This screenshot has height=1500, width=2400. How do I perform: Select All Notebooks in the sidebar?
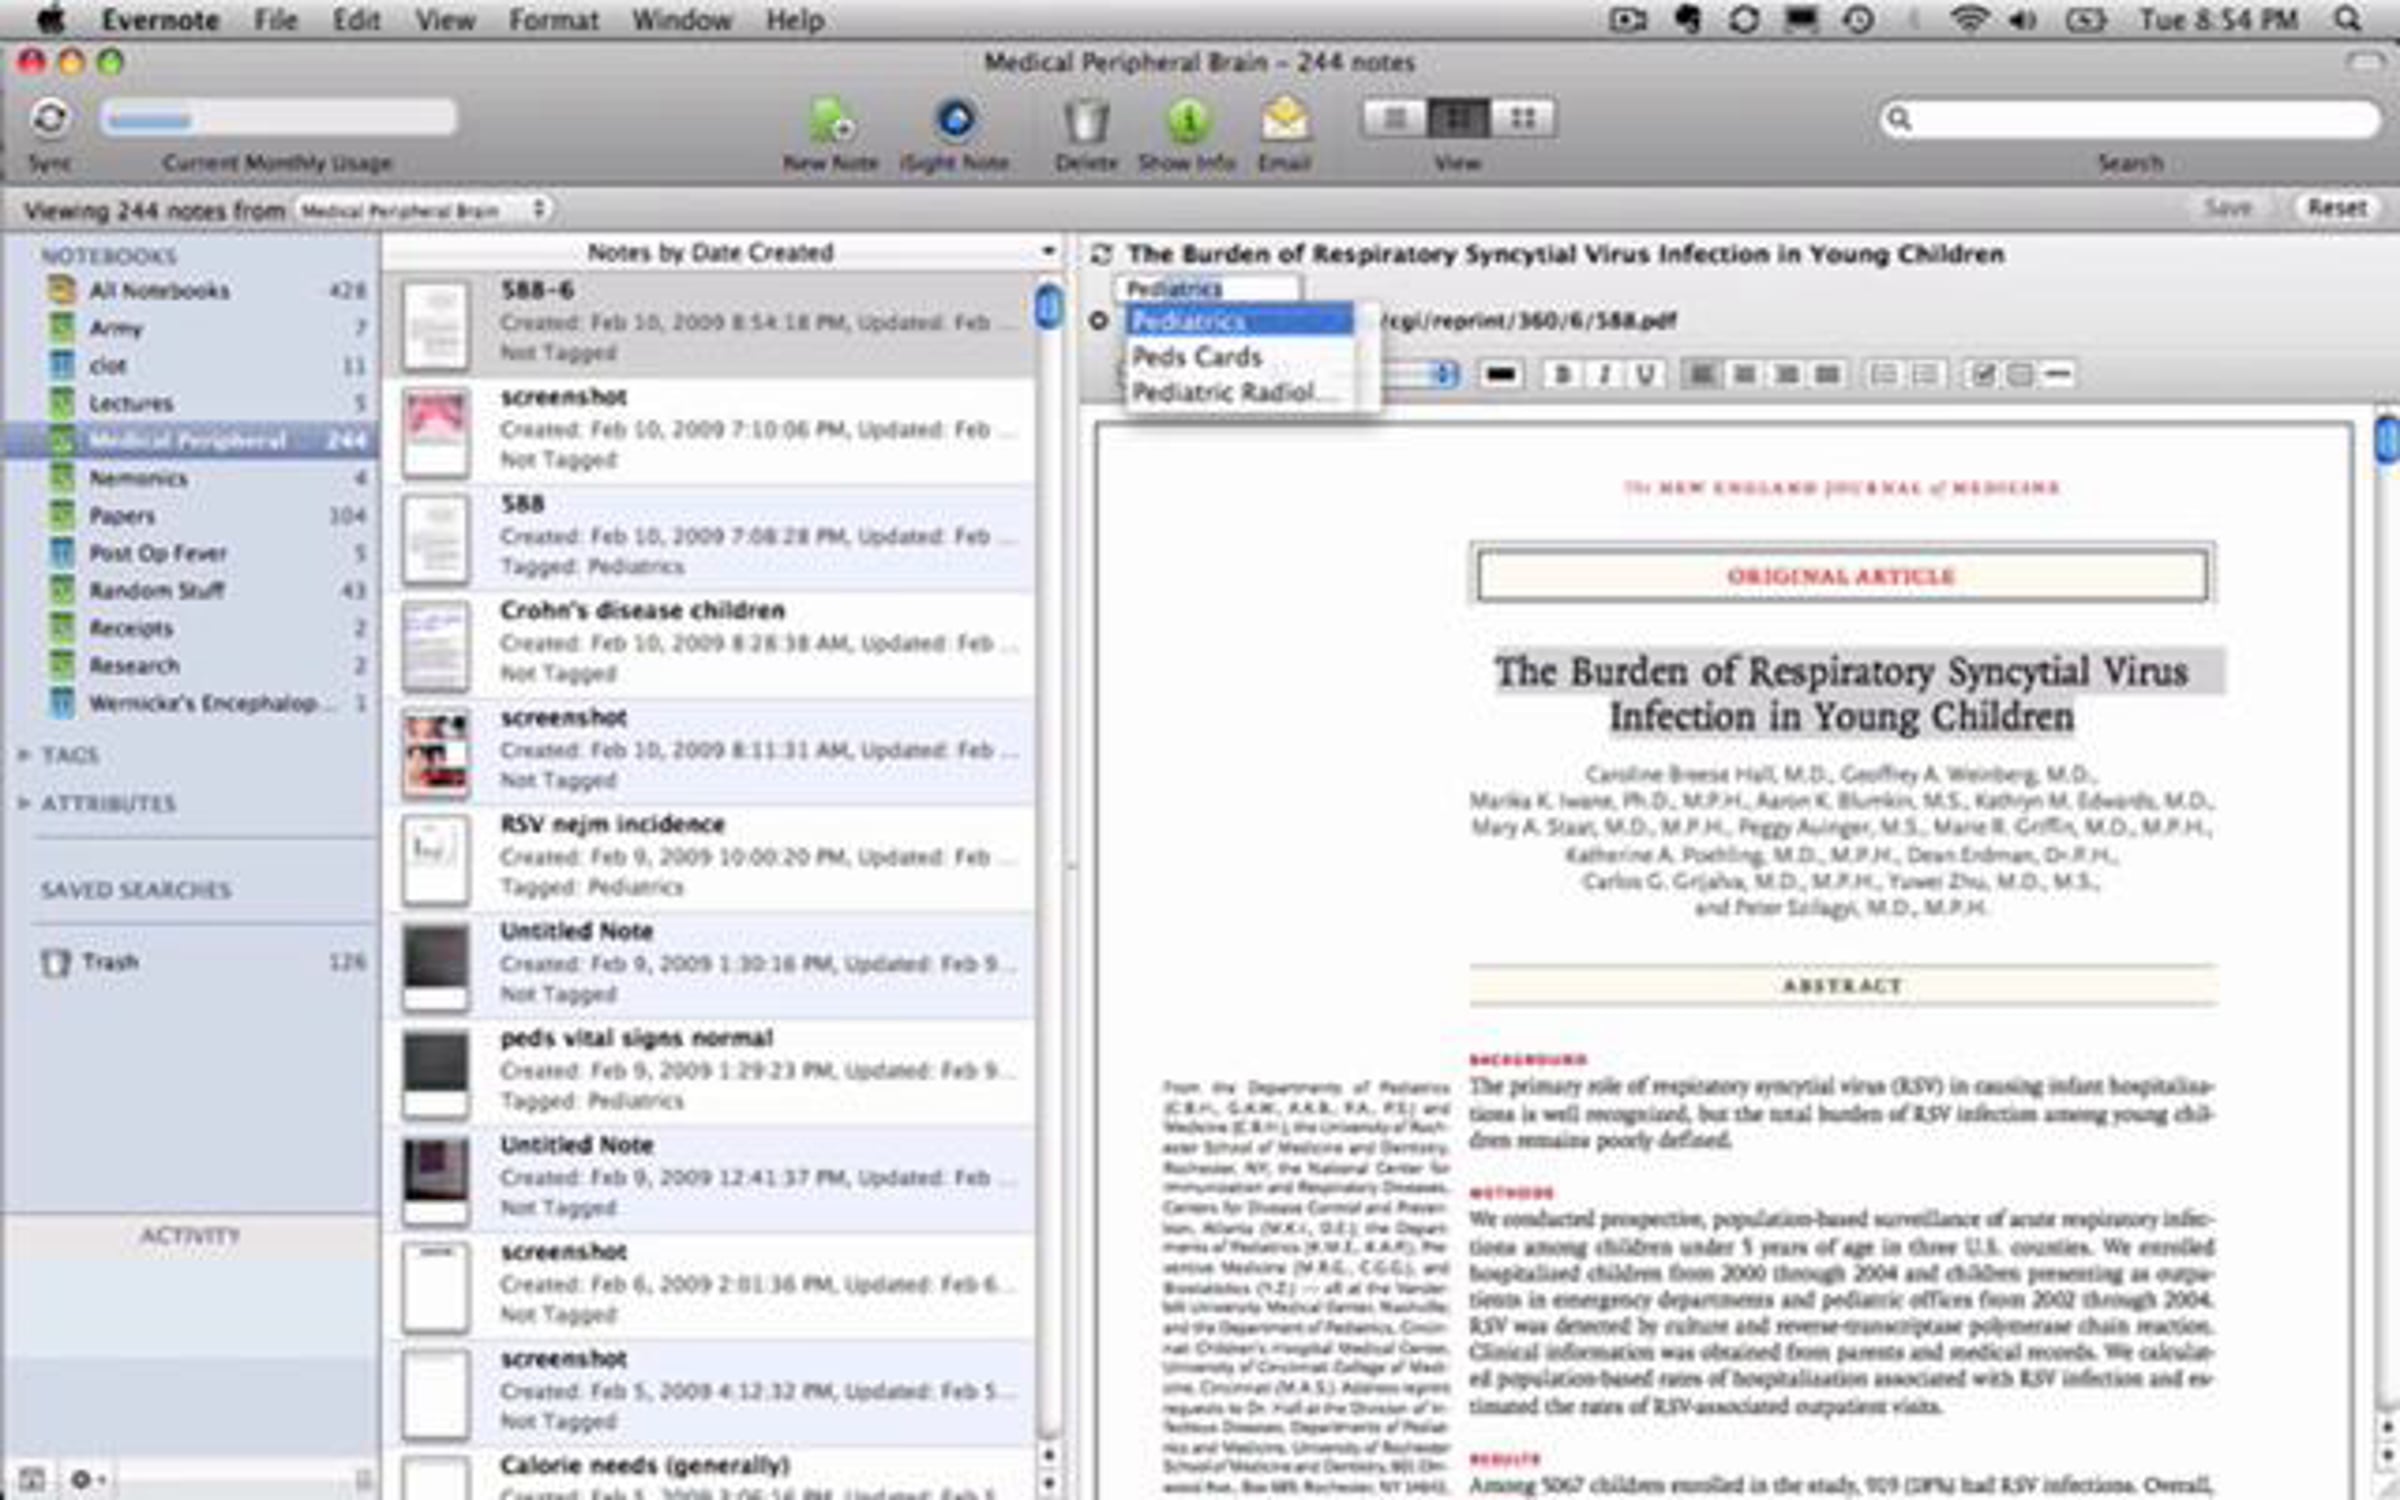click(190, 291)
